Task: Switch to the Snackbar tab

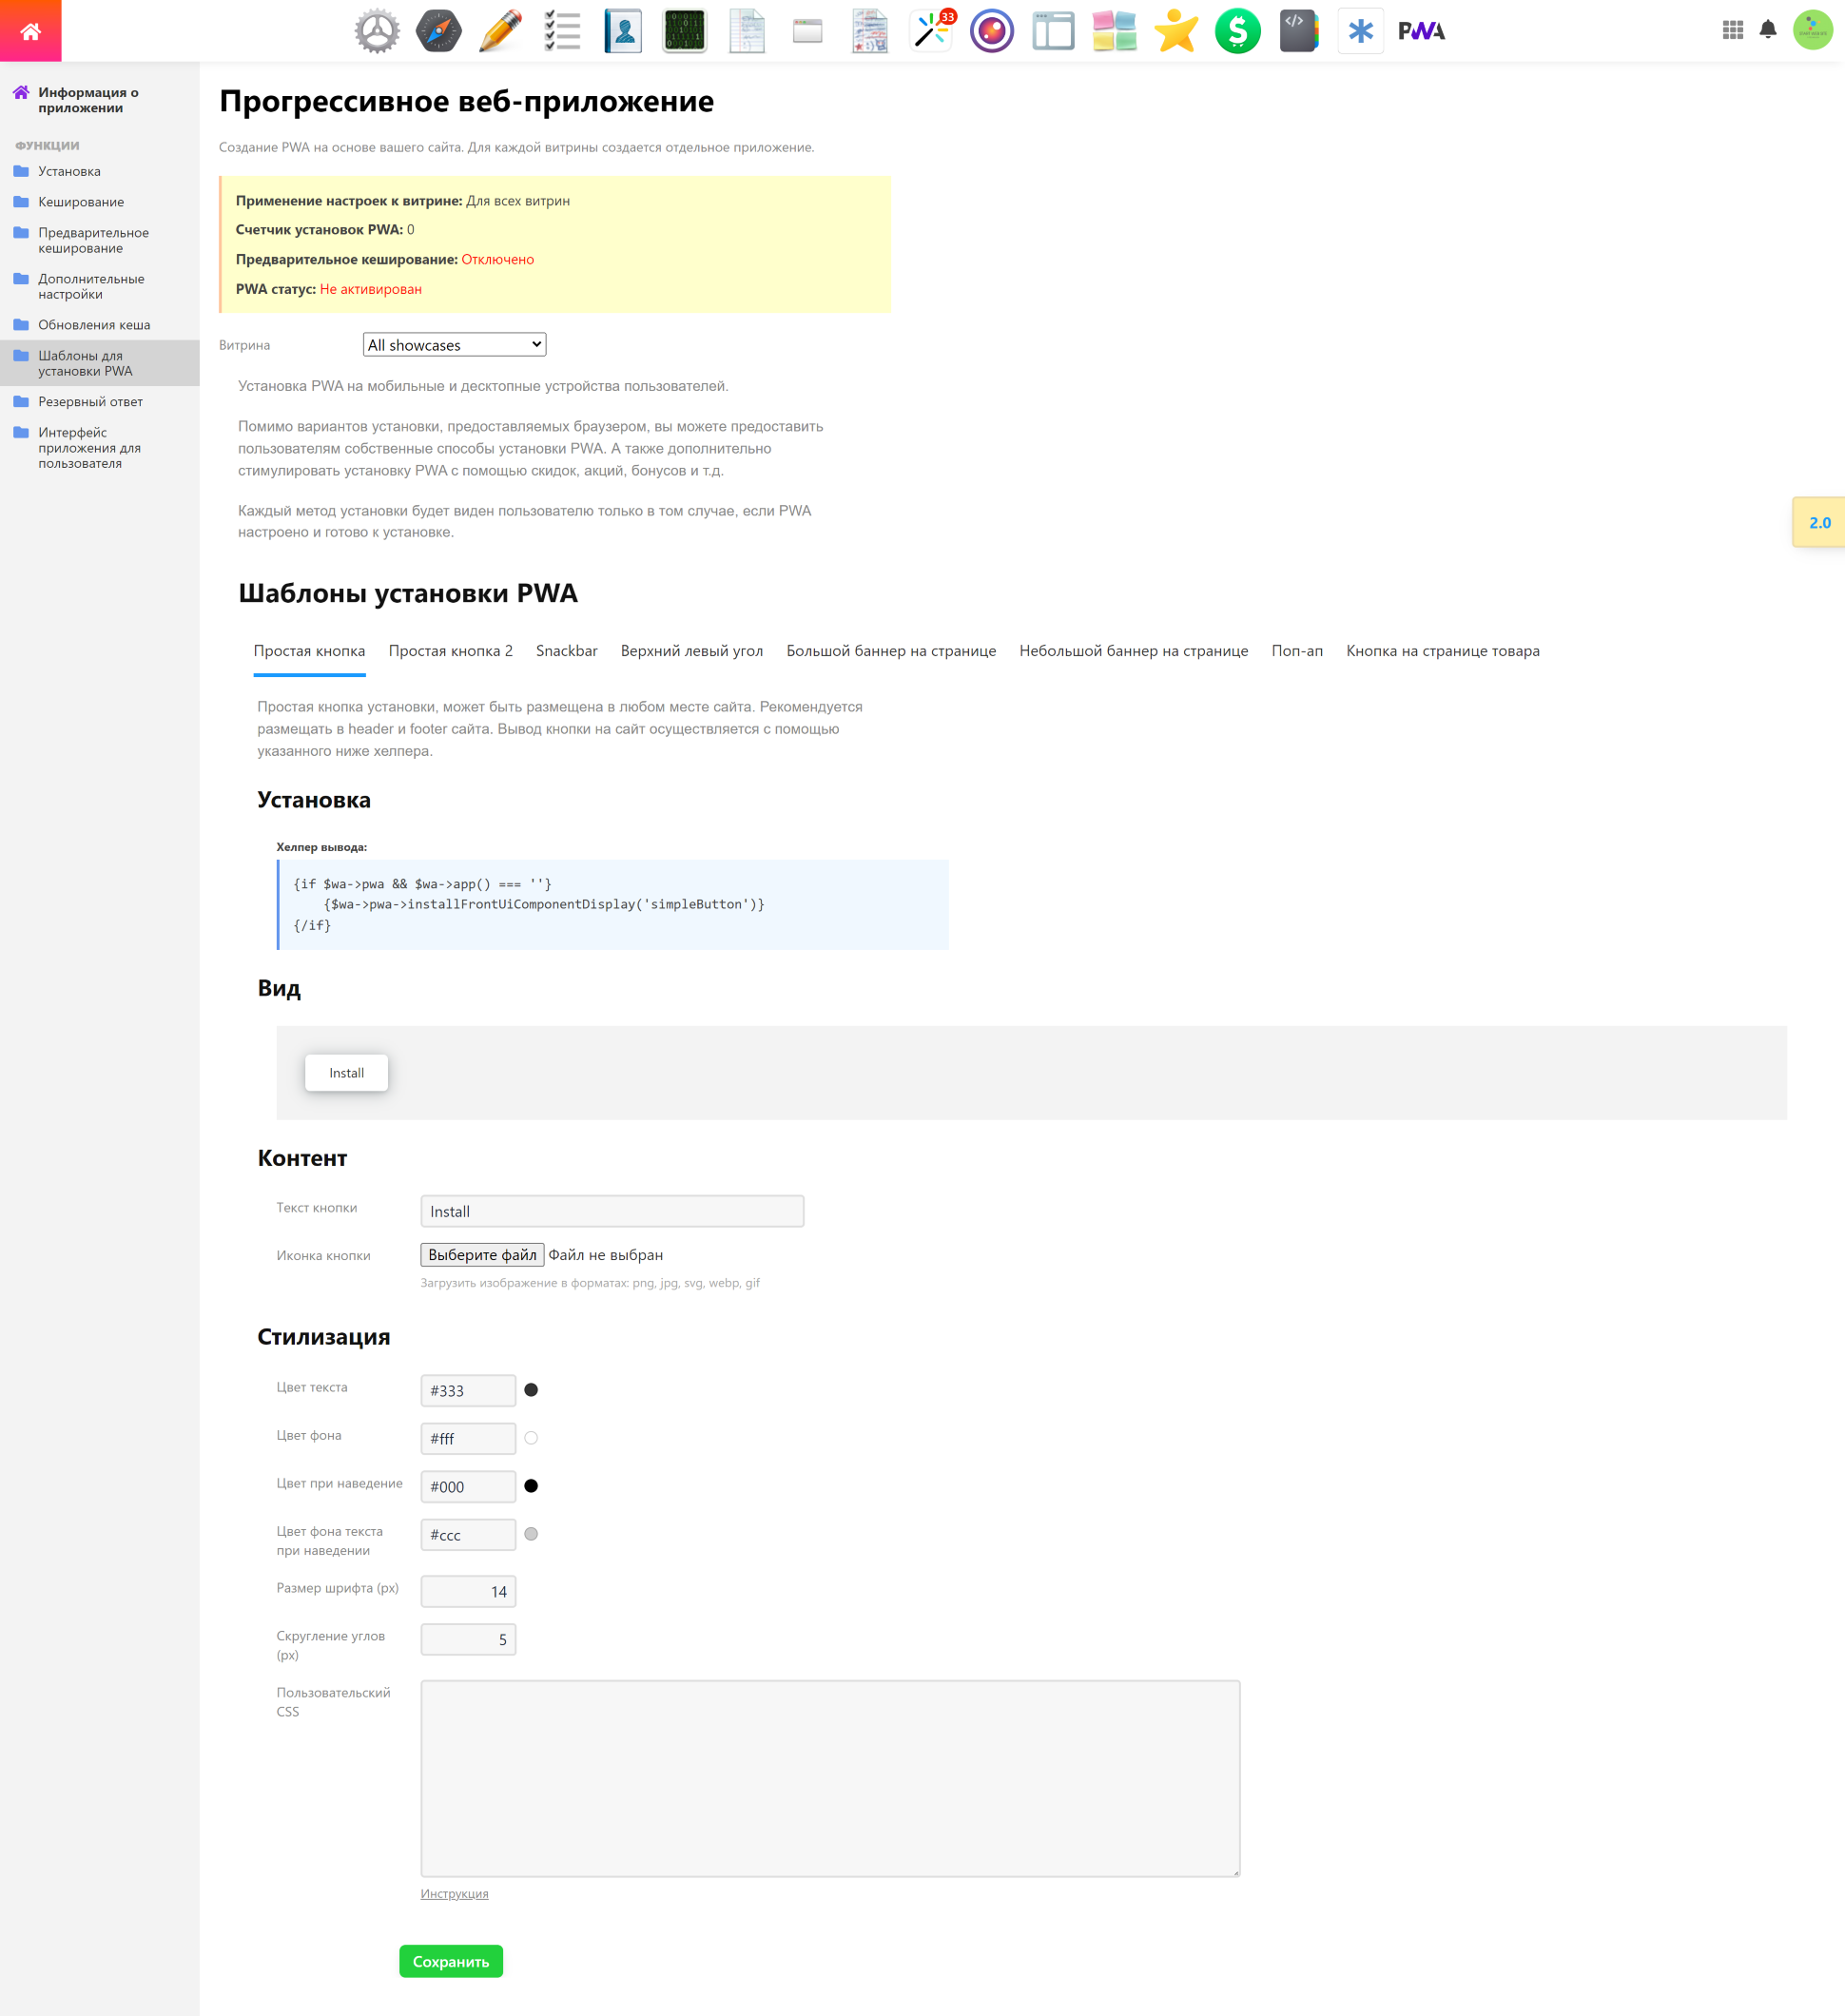Action: (x=567, y=651)
